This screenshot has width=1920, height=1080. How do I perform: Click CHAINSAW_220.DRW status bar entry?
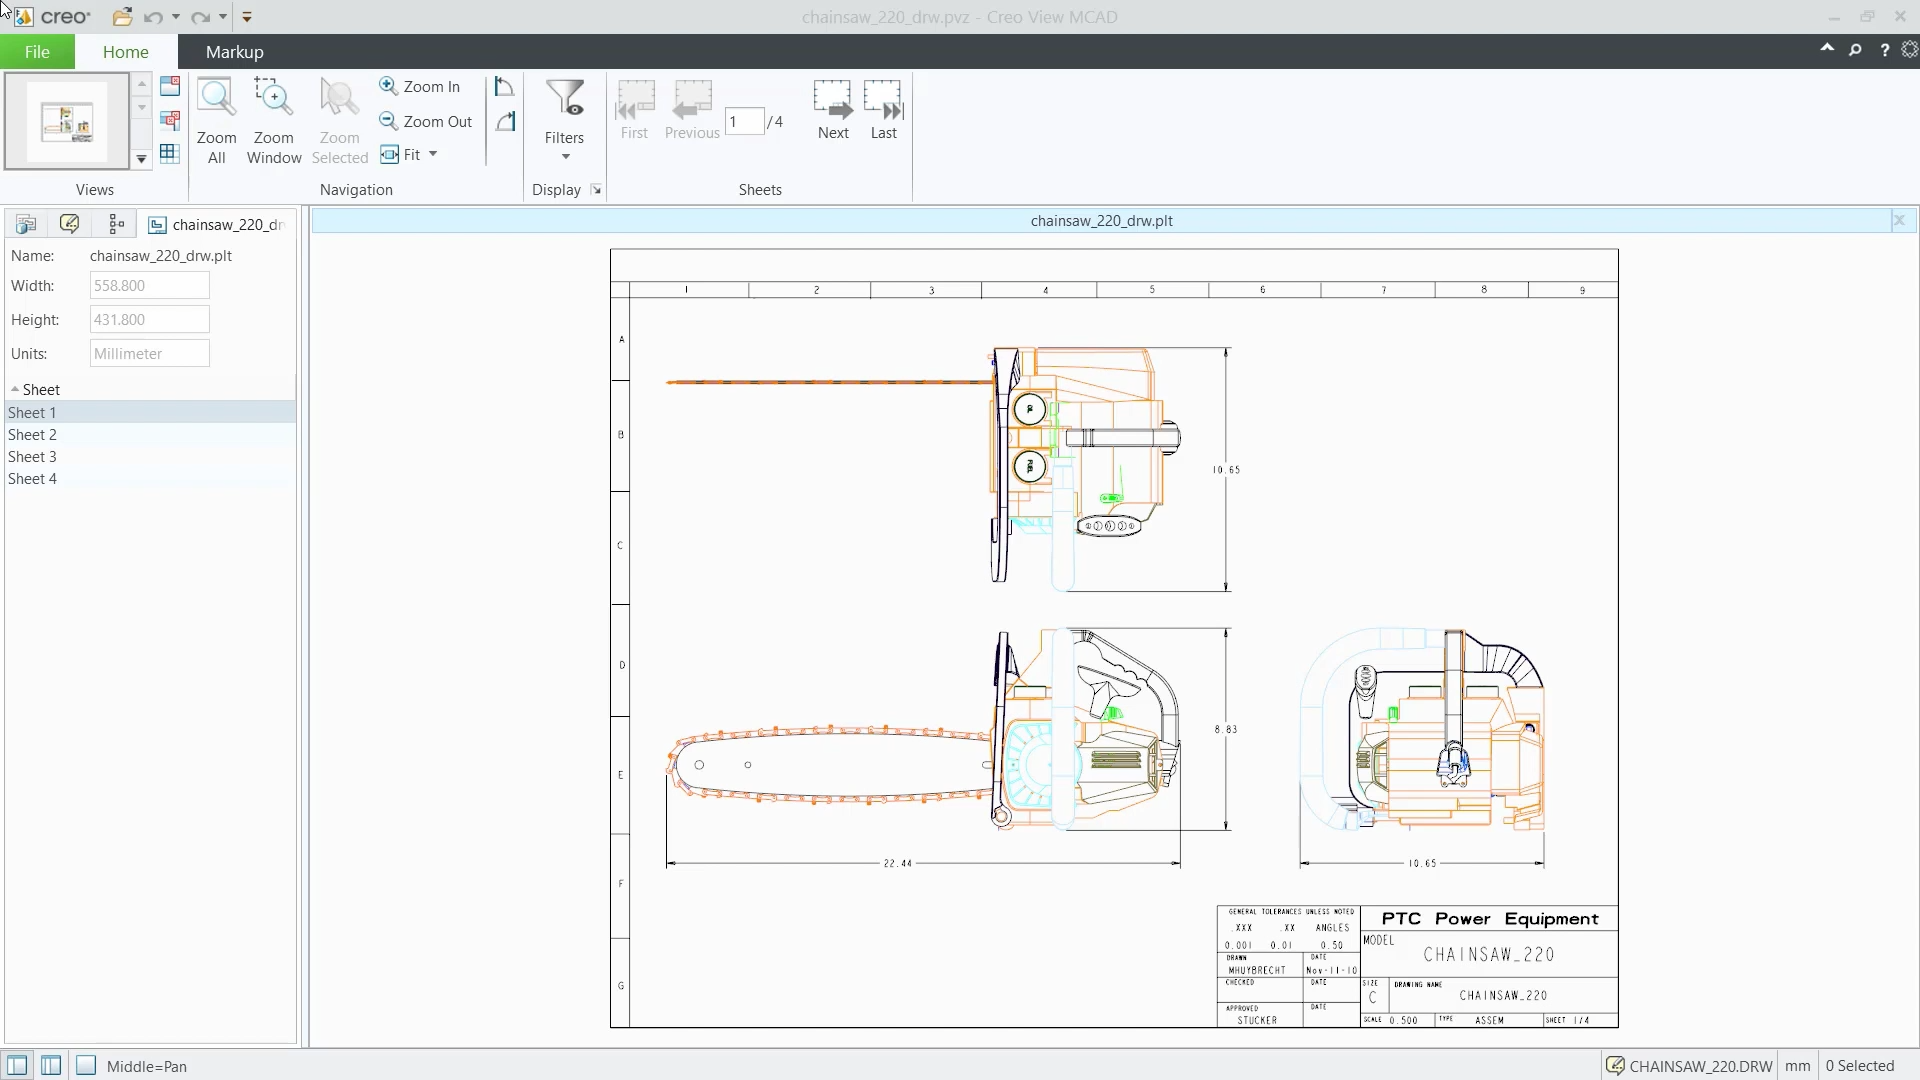(x=1689, y=1066)
